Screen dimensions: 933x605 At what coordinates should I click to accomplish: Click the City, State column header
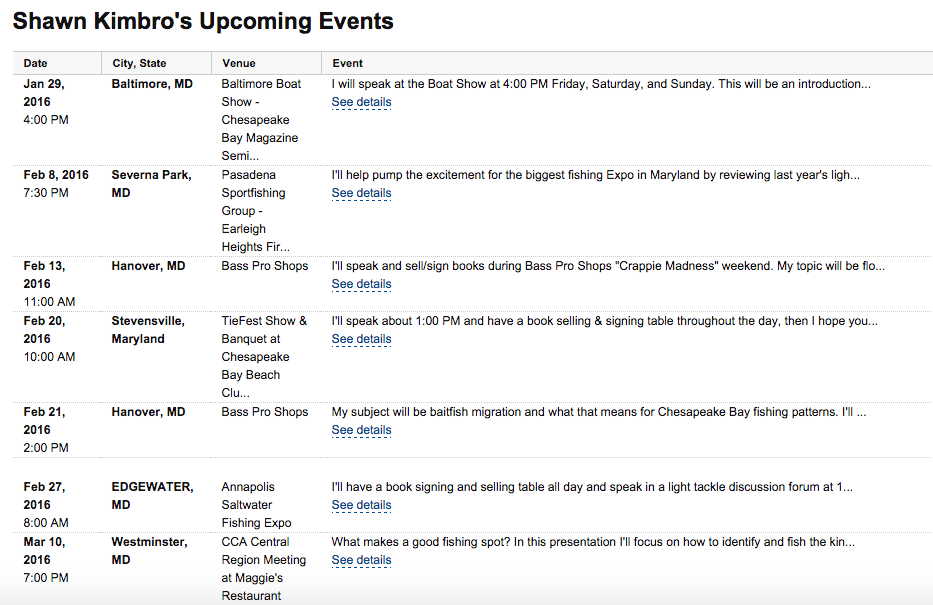139,63
